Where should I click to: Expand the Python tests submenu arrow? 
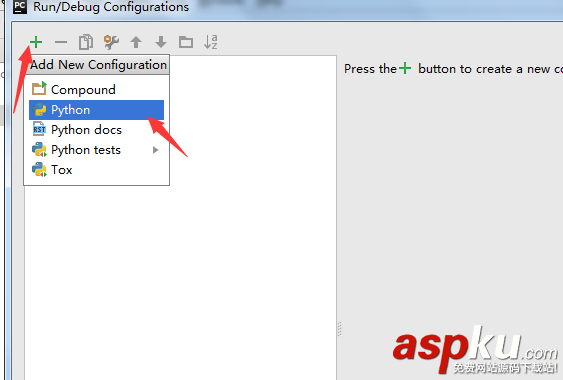[155, 150]
